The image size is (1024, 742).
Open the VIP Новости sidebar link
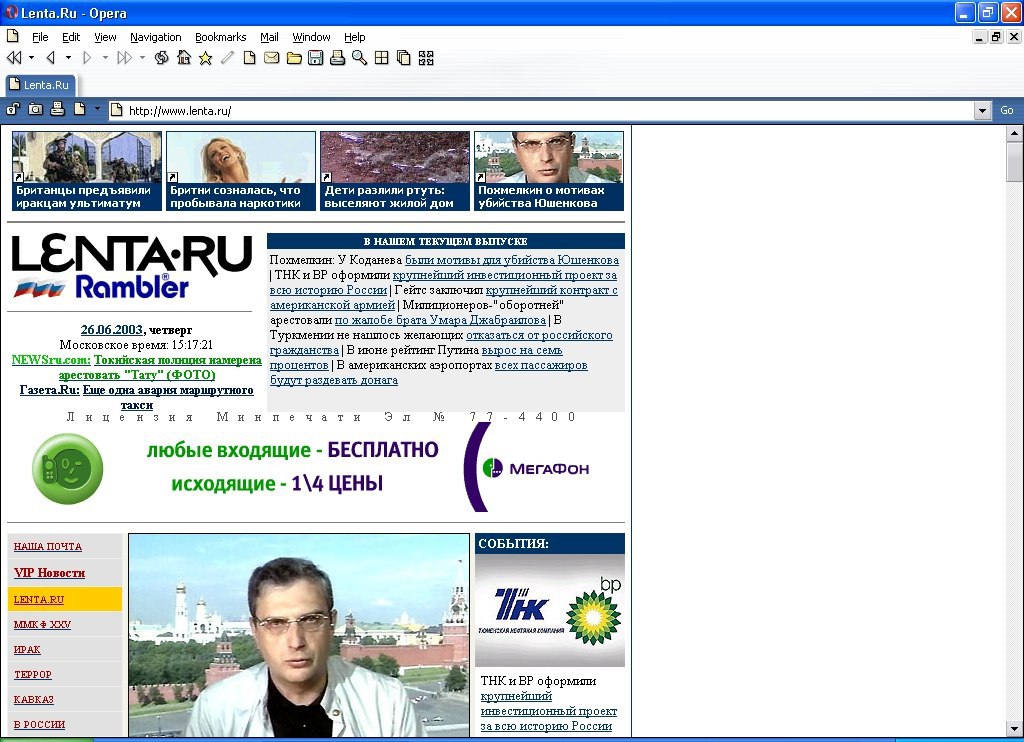coord(50,573)
